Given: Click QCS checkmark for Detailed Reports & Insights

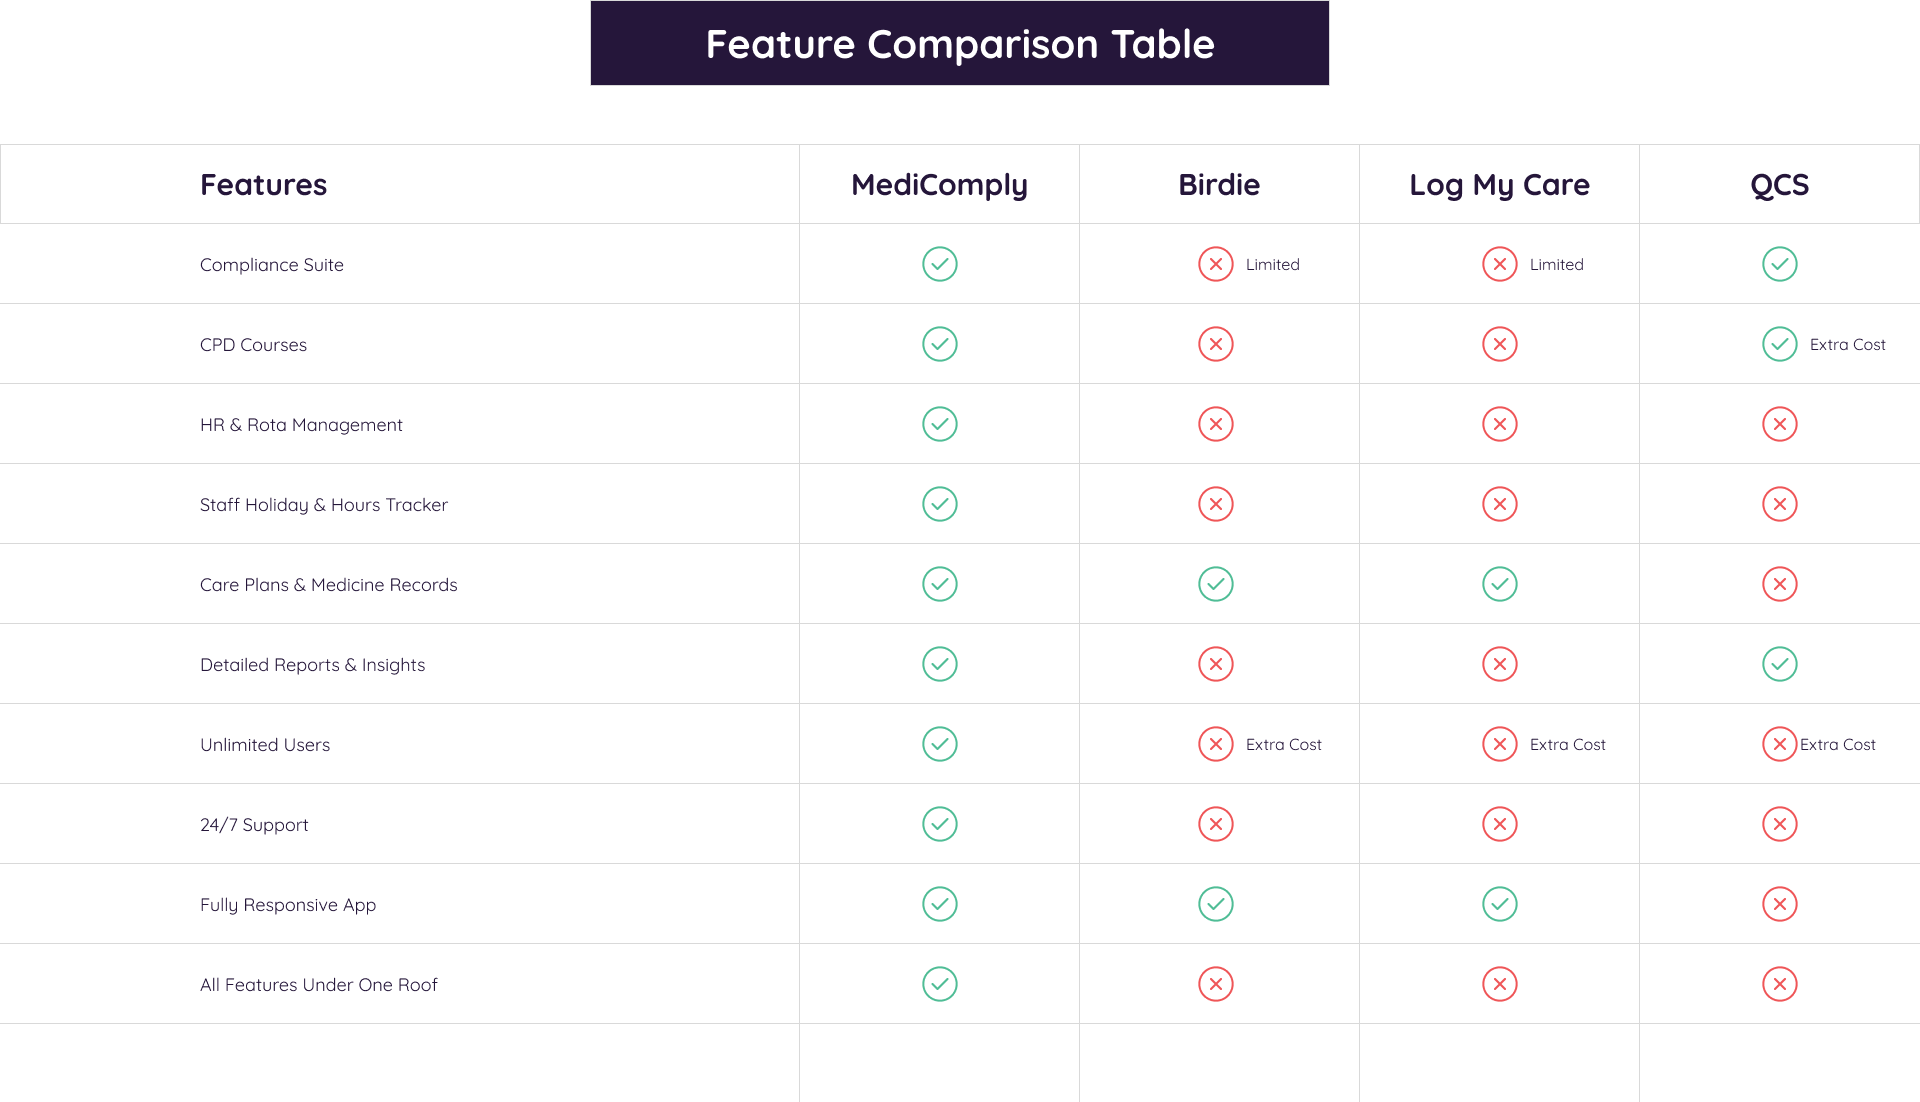Looking at the screenshot, I should (1779, 664).
